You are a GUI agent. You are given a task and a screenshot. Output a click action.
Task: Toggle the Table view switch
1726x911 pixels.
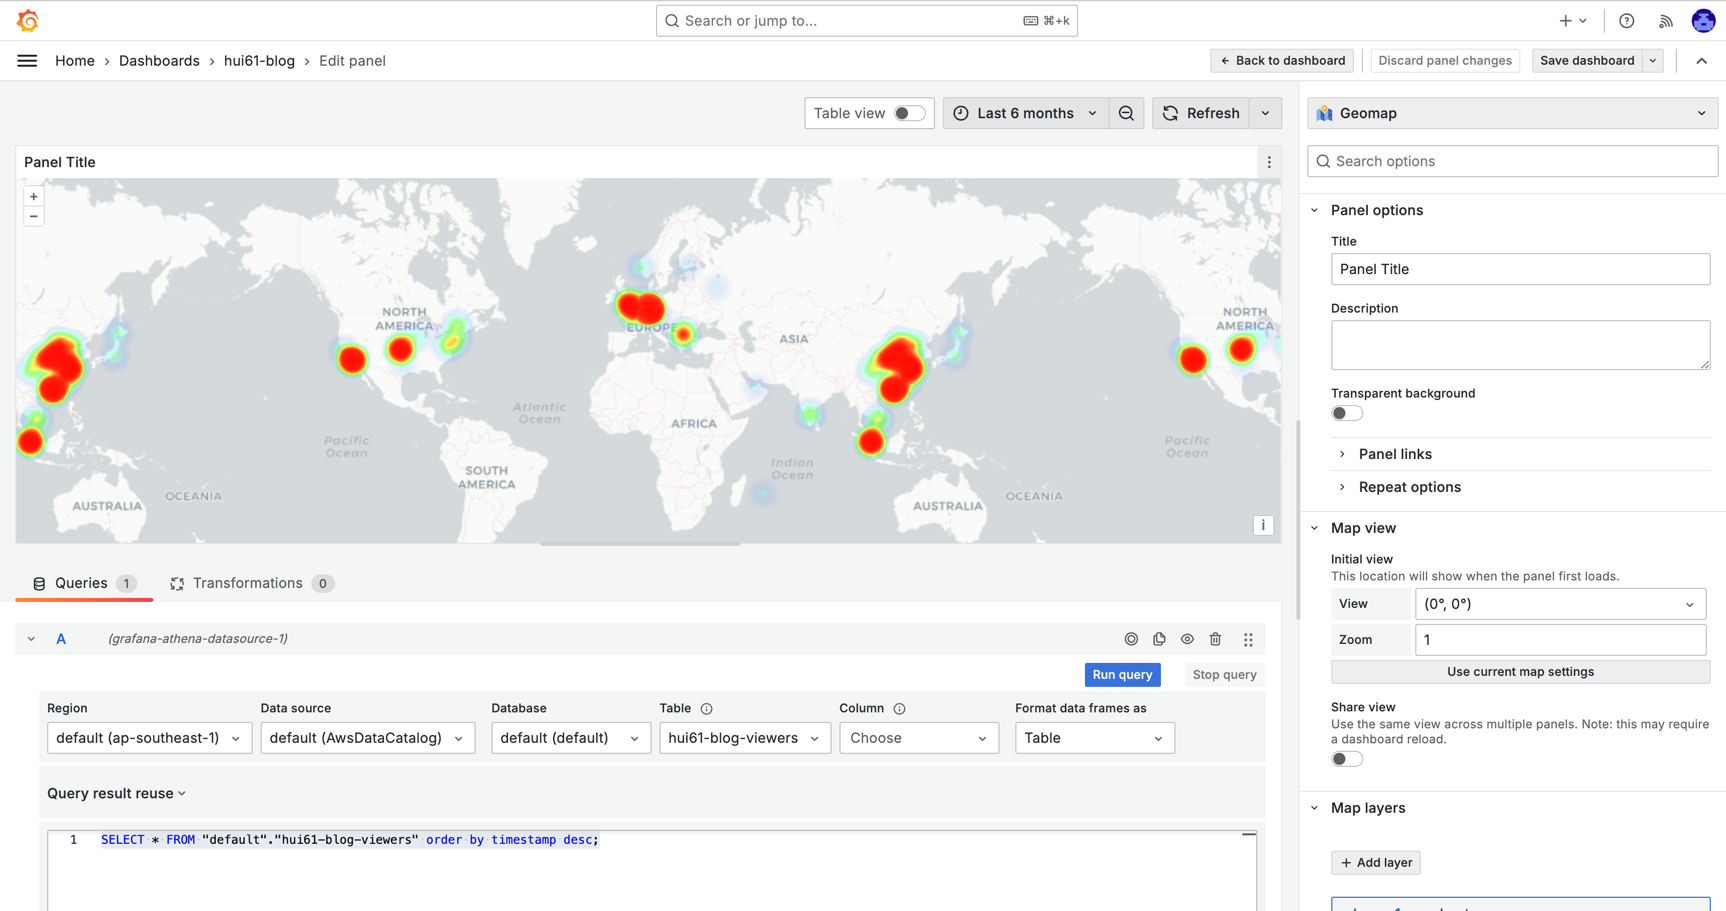coord(908,113)
